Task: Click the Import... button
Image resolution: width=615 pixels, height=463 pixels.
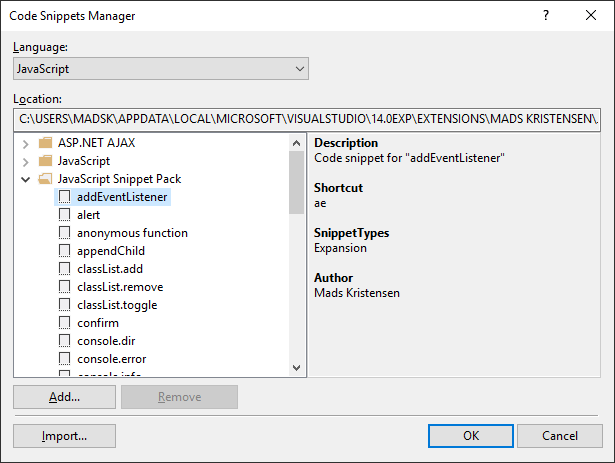Action: click(x=65, y=436)
